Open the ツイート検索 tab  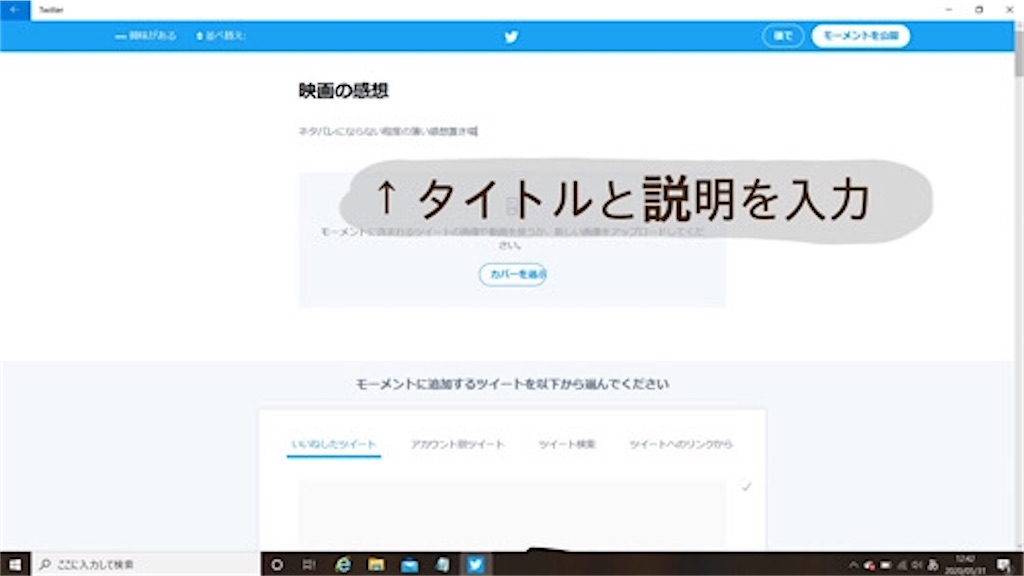coord(567,444)
